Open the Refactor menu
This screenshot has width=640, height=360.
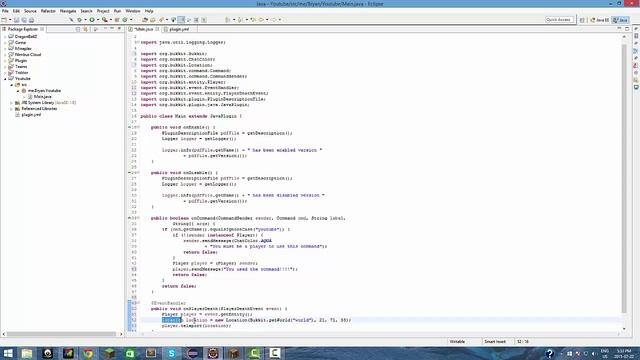(x=48, y=11)
